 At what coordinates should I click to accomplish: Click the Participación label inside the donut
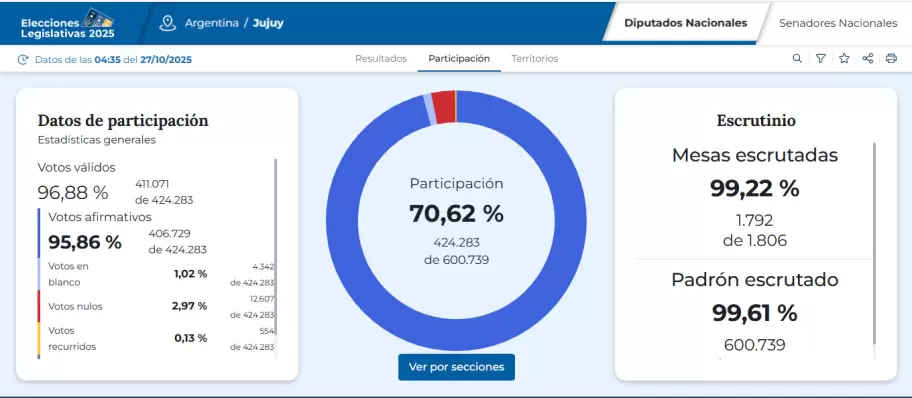coord(457,183)
